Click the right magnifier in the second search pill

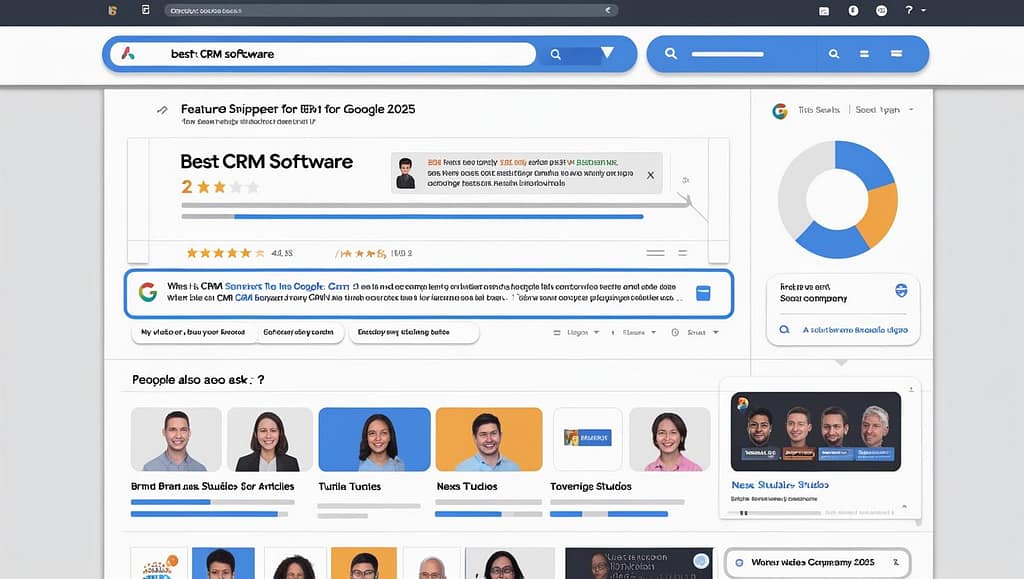tap(834, 54)
